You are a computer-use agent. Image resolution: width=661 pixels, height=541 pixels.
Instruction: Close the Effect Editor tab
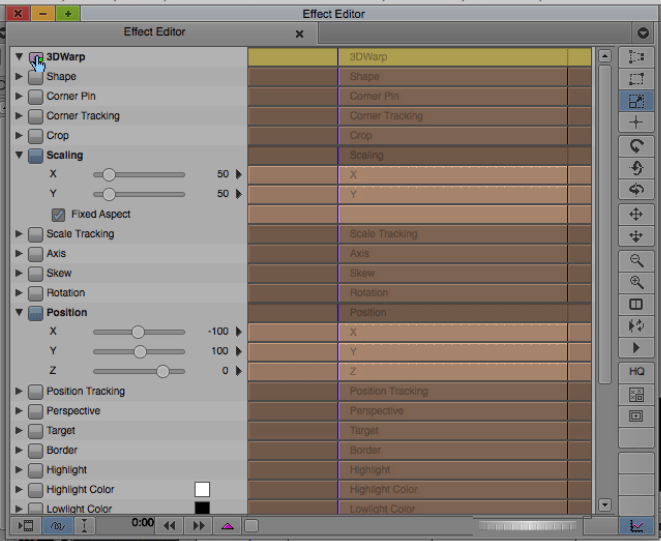click(299, 34)
